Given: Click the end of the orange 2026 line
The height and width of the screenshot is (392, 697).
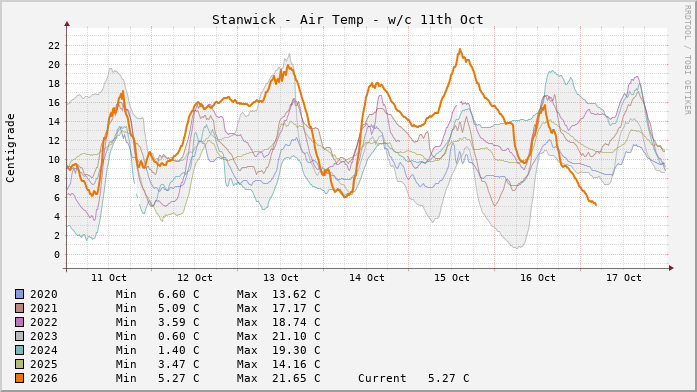Looking at the screenshot, I should click(x=596, y=204).
